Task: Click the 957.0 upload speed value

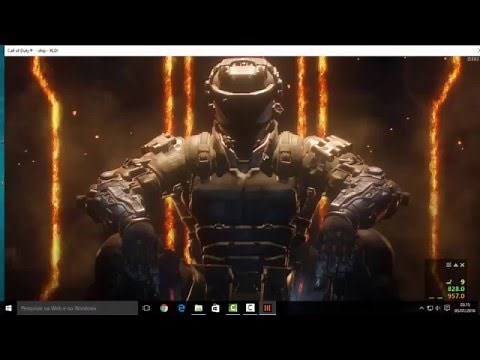Action: tap(456, 296)
